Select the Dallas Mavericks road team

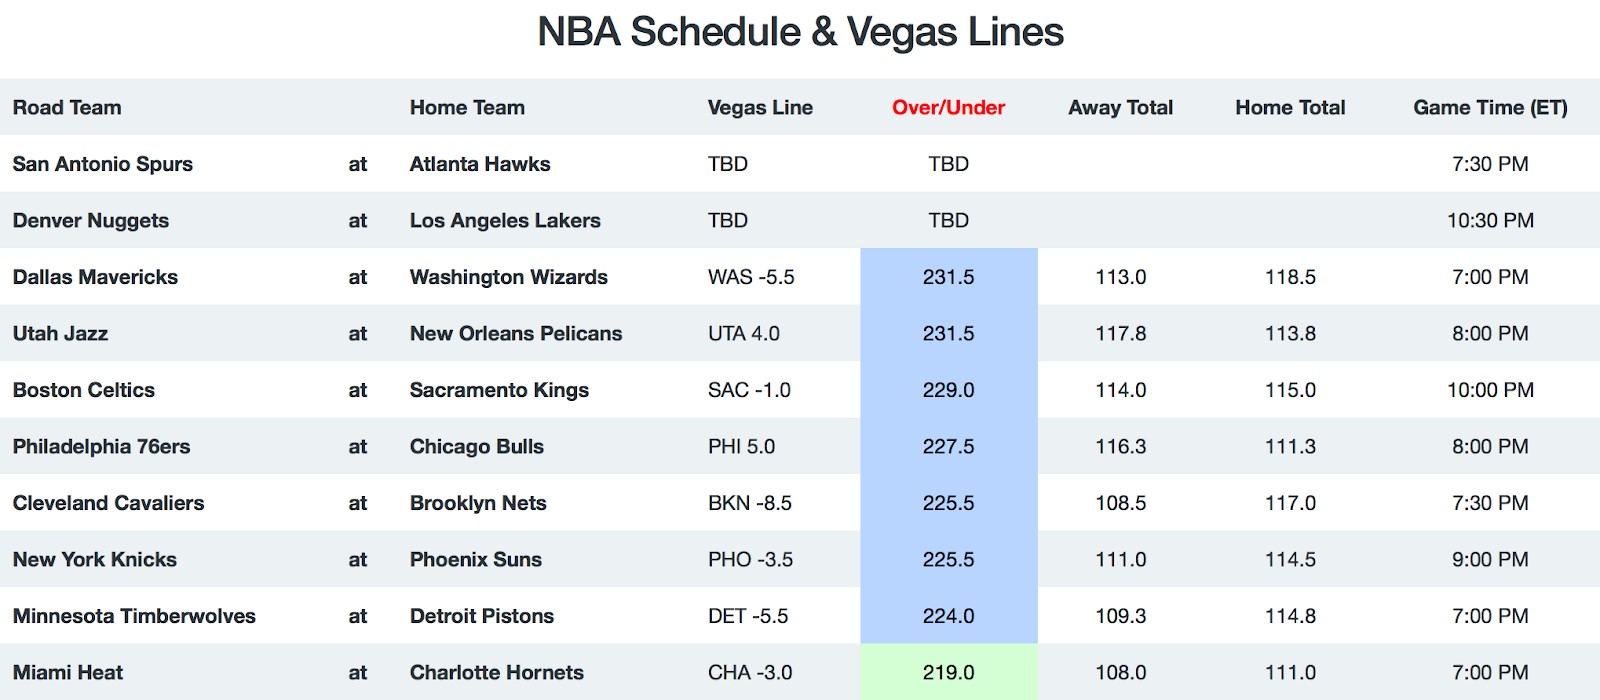coord(95,277)
